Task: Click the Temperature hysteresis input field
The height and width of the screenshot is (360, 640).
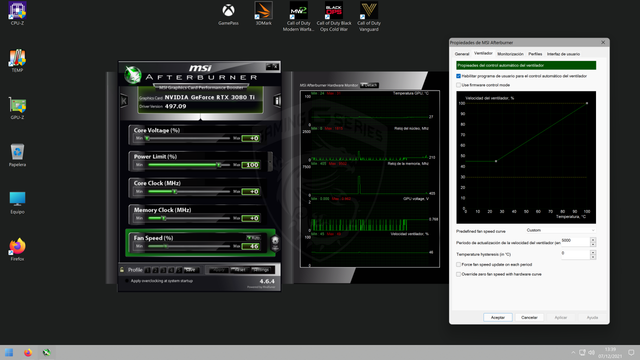Action: 575,254
